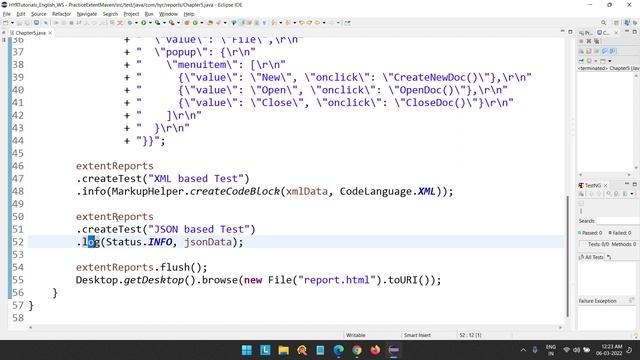This screenshot has height=360, width=640.
Task: Click Remove Launch X icon in Console
Action: [x=589, y=41]
